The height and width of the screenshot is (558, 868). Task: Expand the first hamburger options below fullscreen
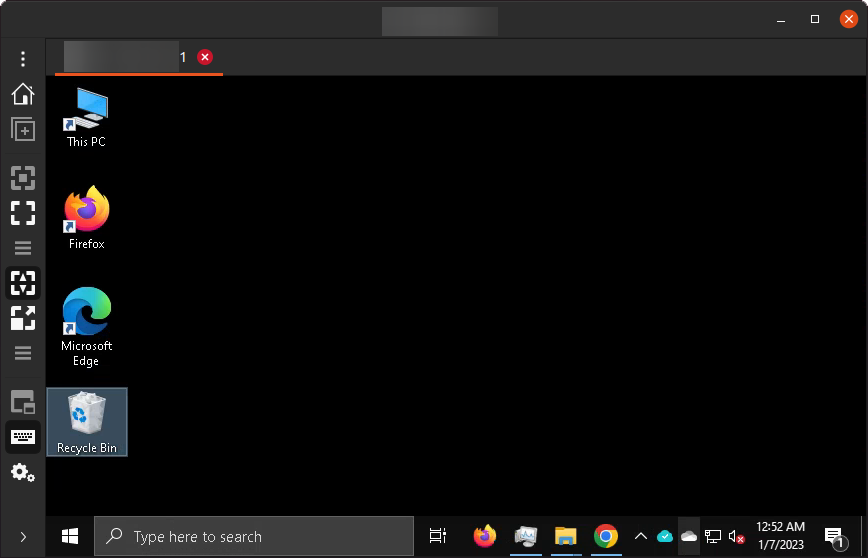pos(23,247)
